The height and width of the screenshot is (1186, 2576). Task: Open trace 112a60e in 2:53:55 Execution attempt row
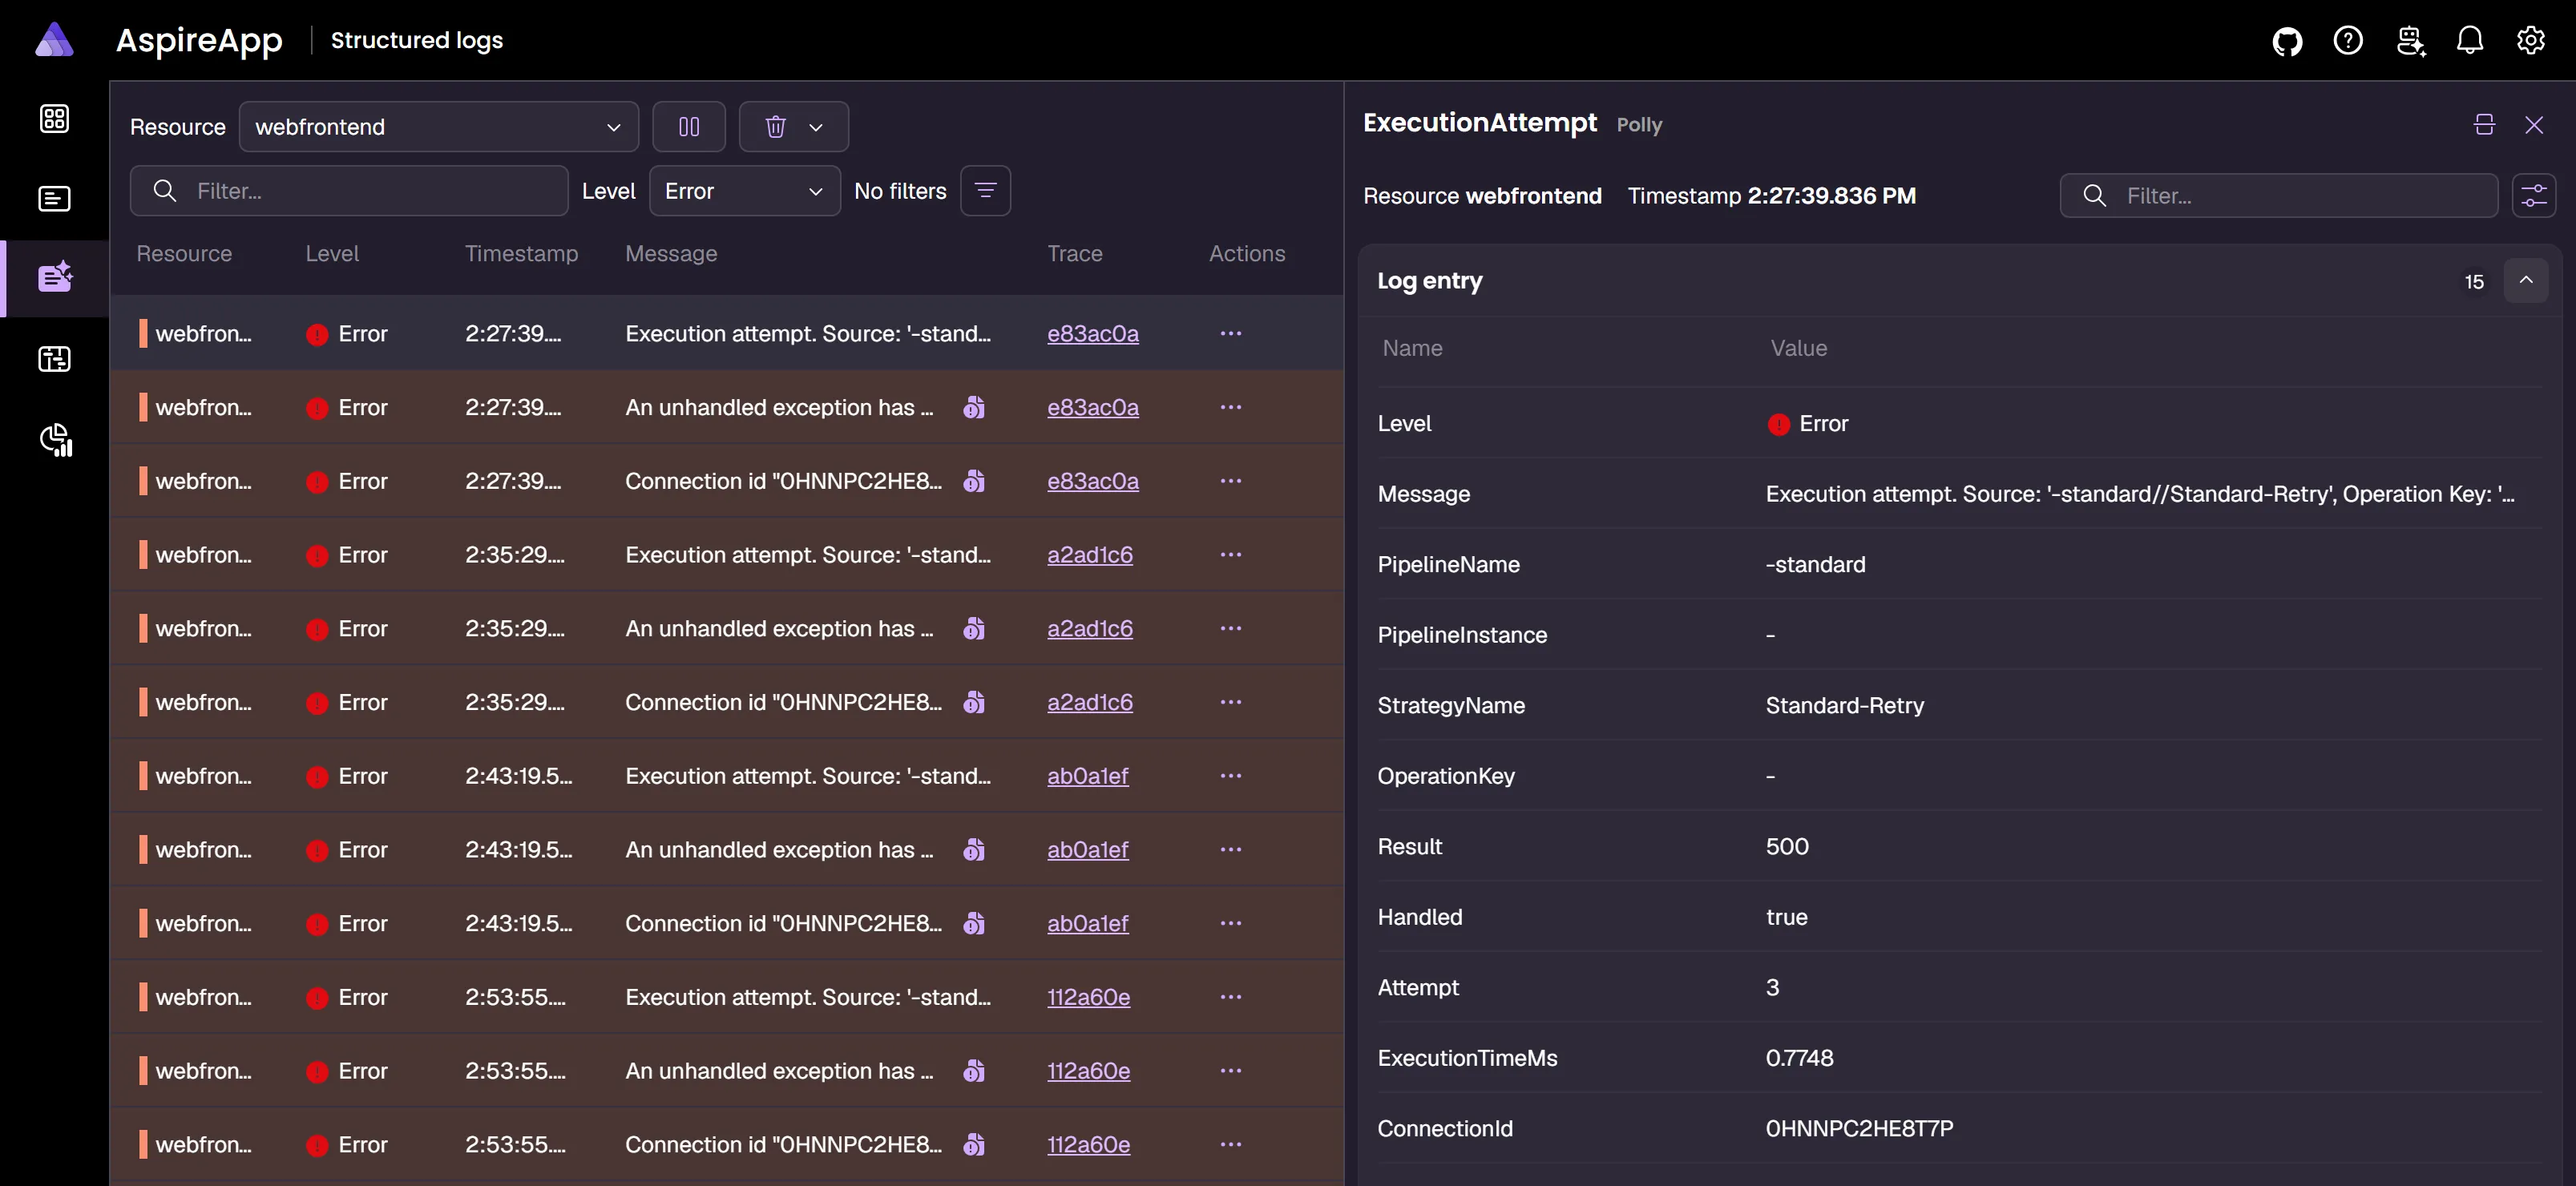(1088, 998)
